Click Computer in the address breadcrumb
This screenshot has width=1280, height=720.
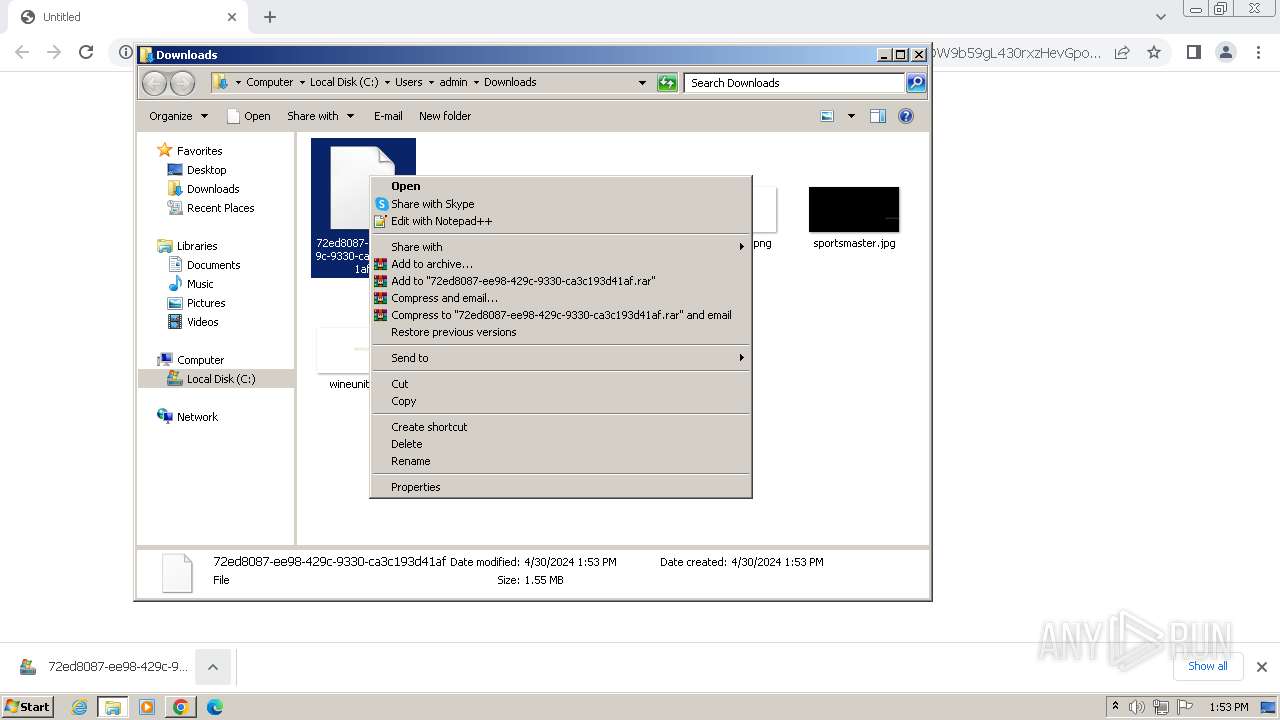(x=270, y=83)
